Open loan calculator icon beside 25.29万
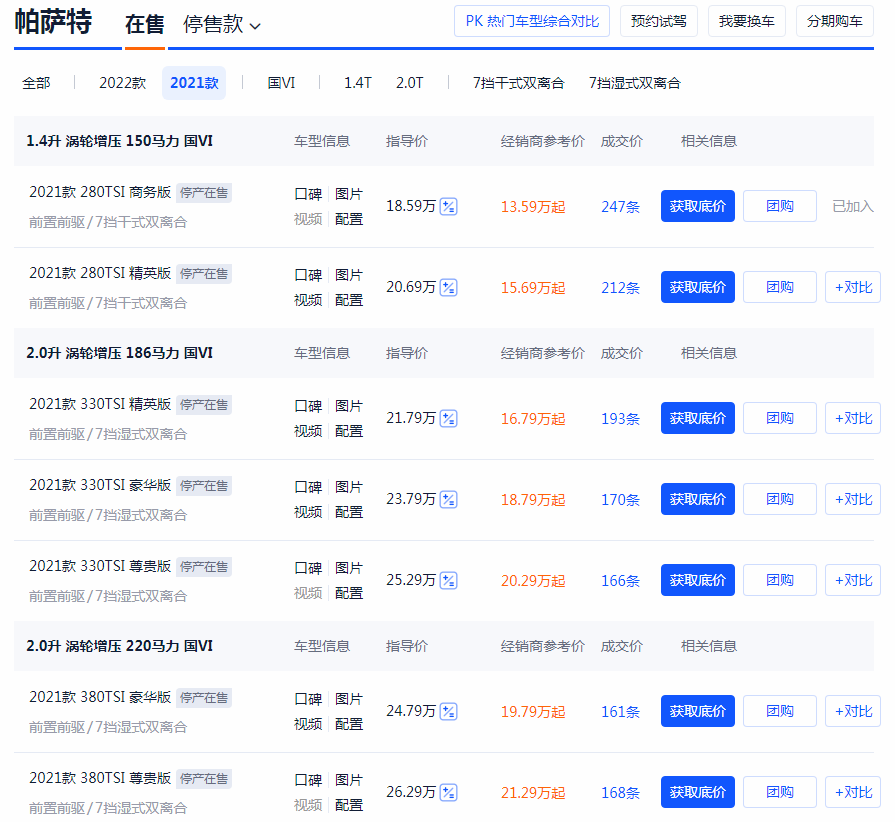Viewport: 895px width, 822px height. (449, 581)
